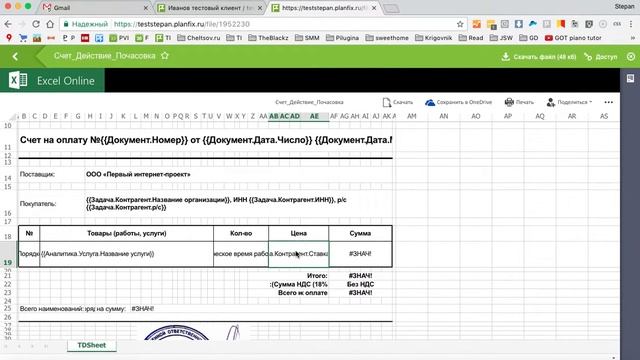
Task: Open the Pilugina bookmarks folder
Action: pos(342,38)
